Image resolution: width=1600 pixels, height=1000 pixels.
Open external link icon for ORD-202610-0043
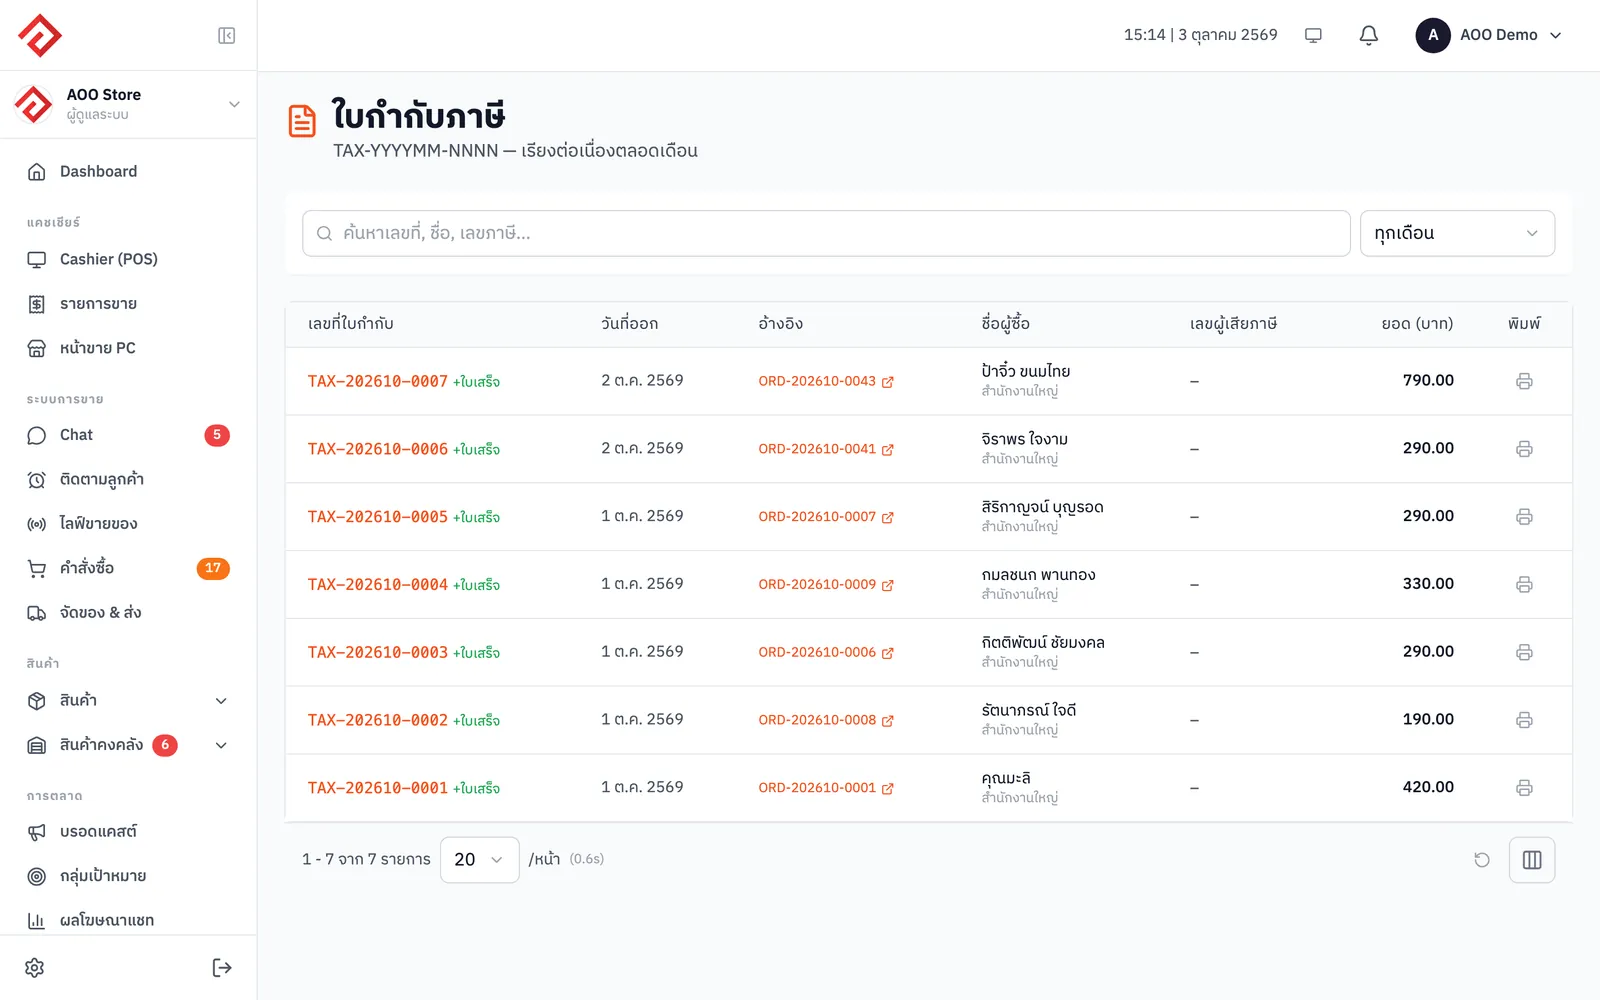tap(887, 382)
